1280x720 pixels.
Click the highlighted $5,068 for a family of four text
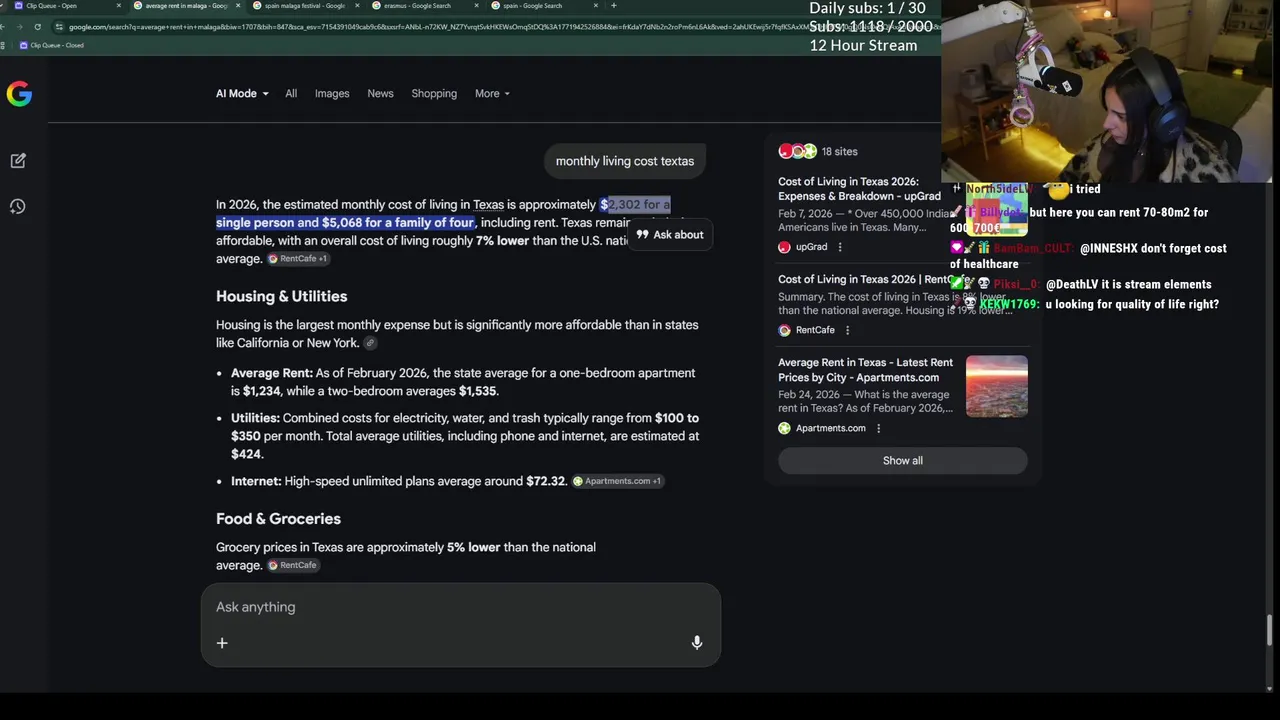point(398,223)
